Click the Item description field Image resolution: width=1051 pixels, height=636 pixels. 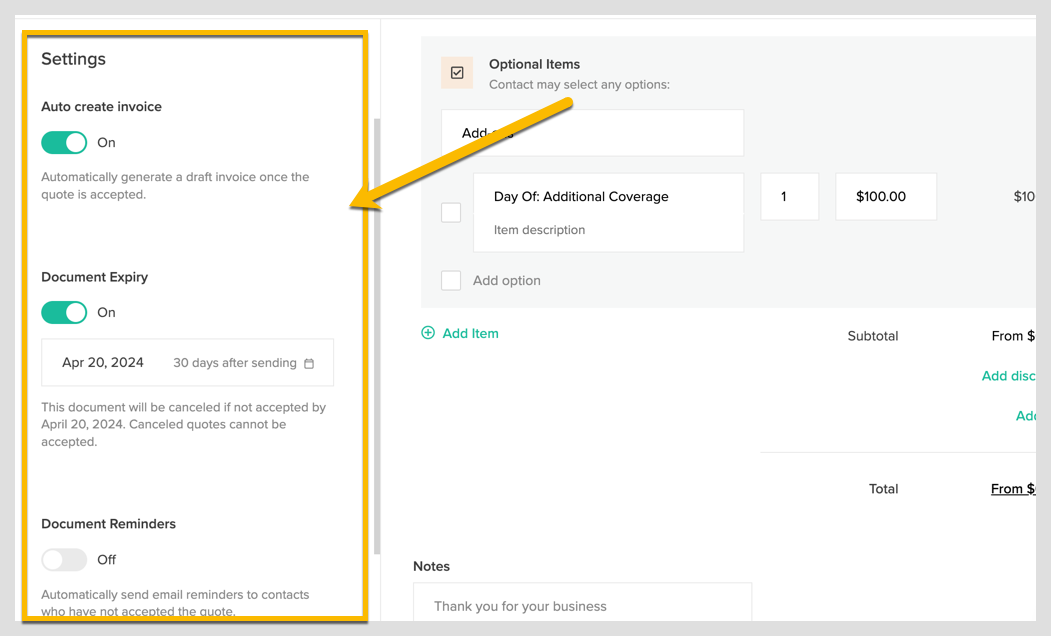pyautogui.click(x=540, y=230)
